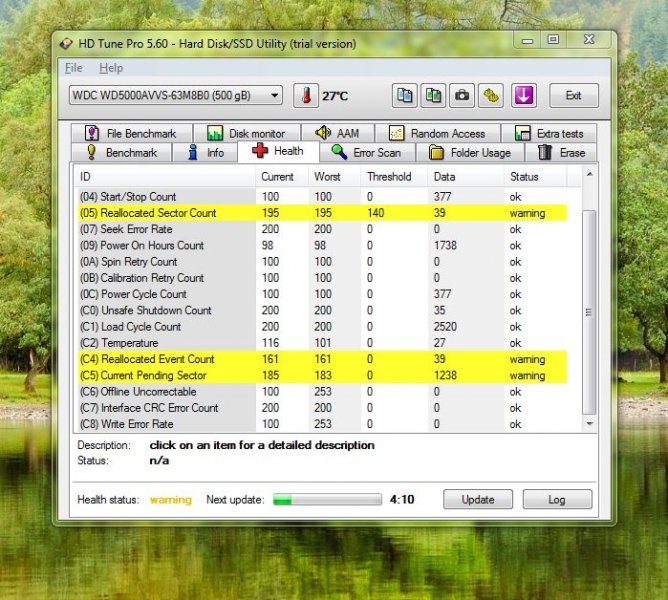
Task: Click the Benchmark lightbulb icon
Action: (x=91, y=152)
